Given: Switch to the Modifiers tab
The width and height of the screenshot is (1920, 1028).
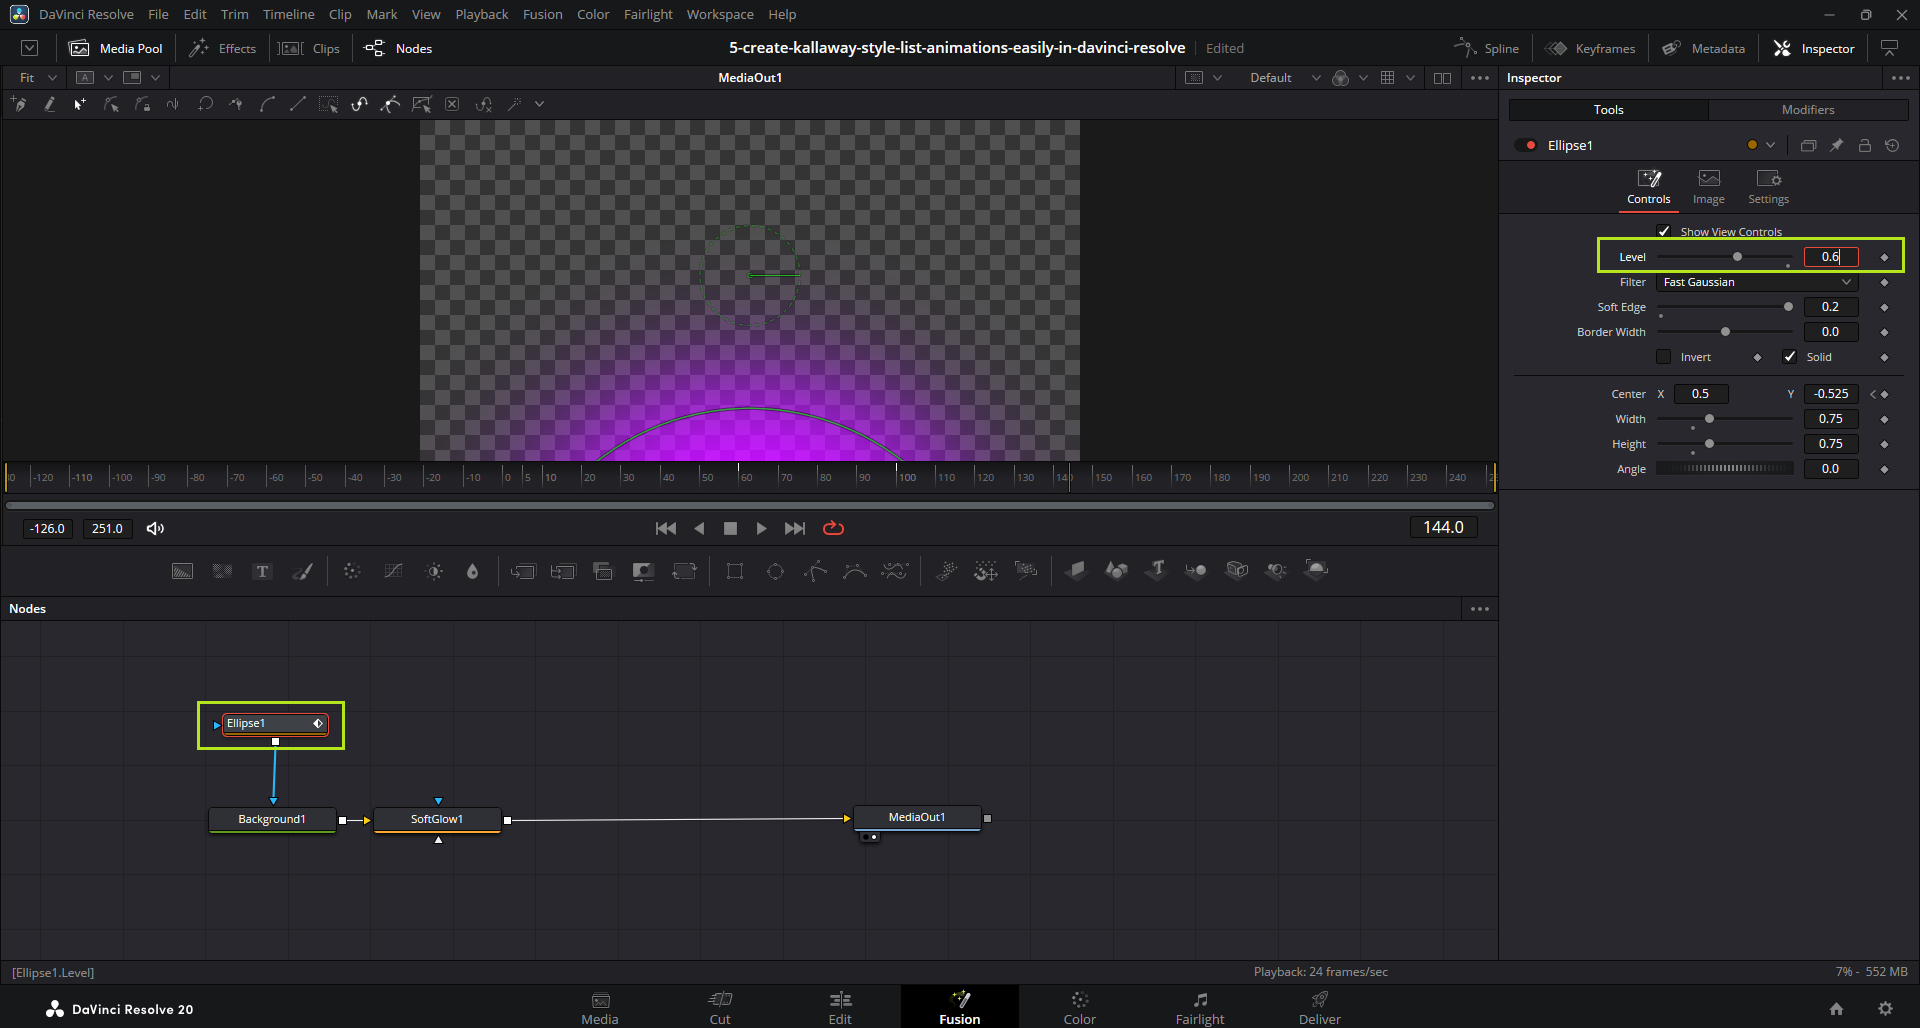Looking at the screenshot, I should click(1807, 110).
